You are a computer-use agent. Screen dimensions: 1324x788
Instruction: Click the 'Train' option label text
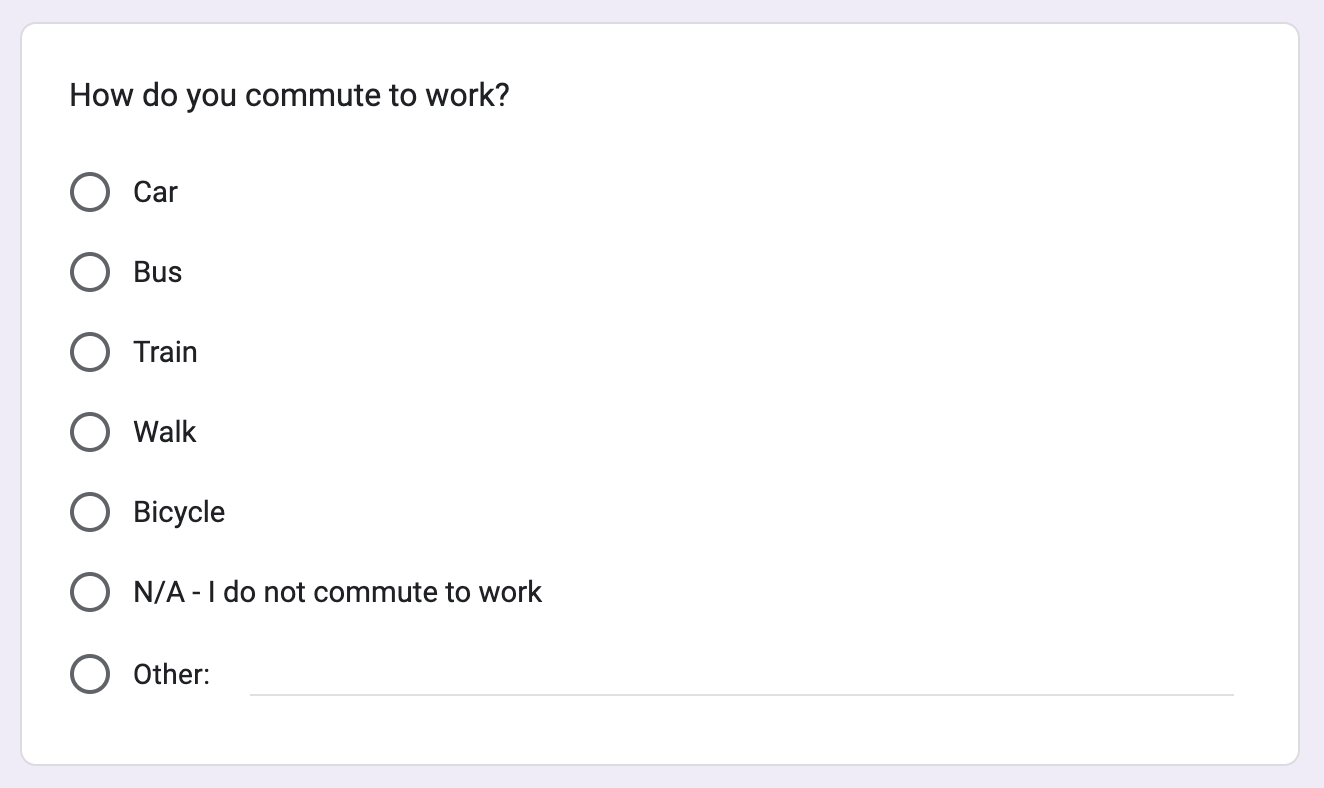click(x=165, y=352)
